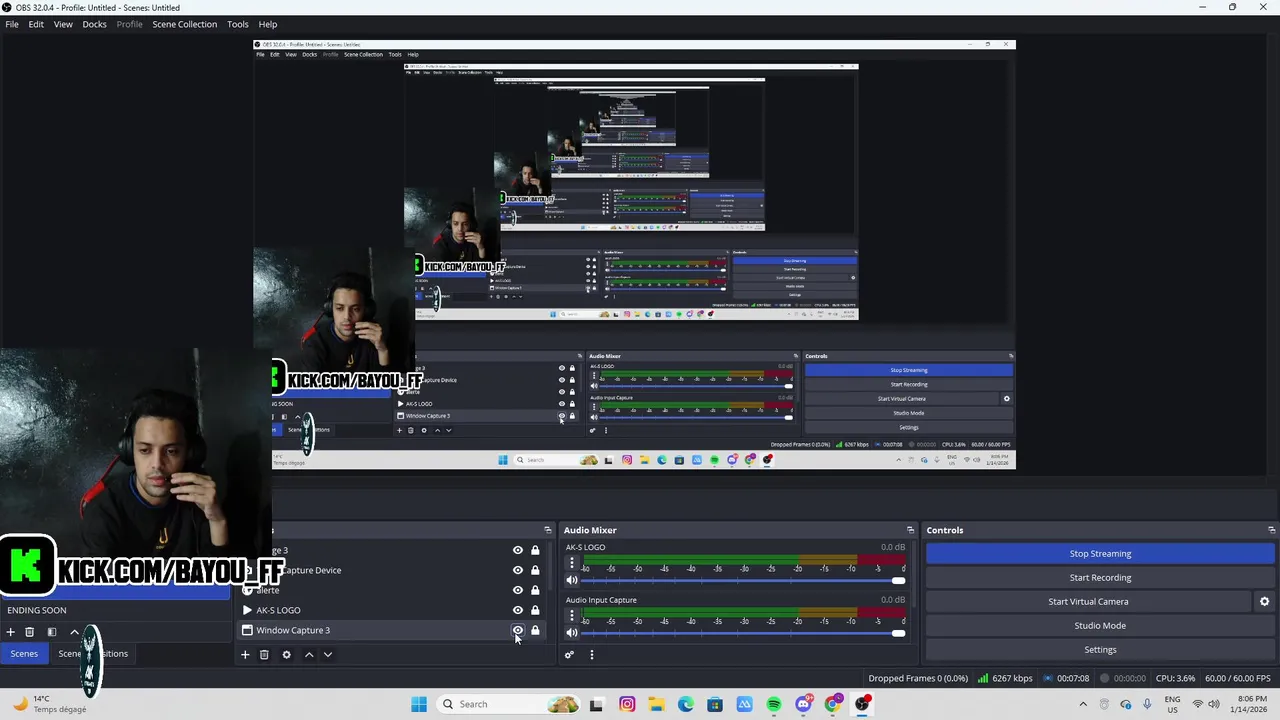
Task: Add a new scene with plus icon
Action: click(10, 632)
